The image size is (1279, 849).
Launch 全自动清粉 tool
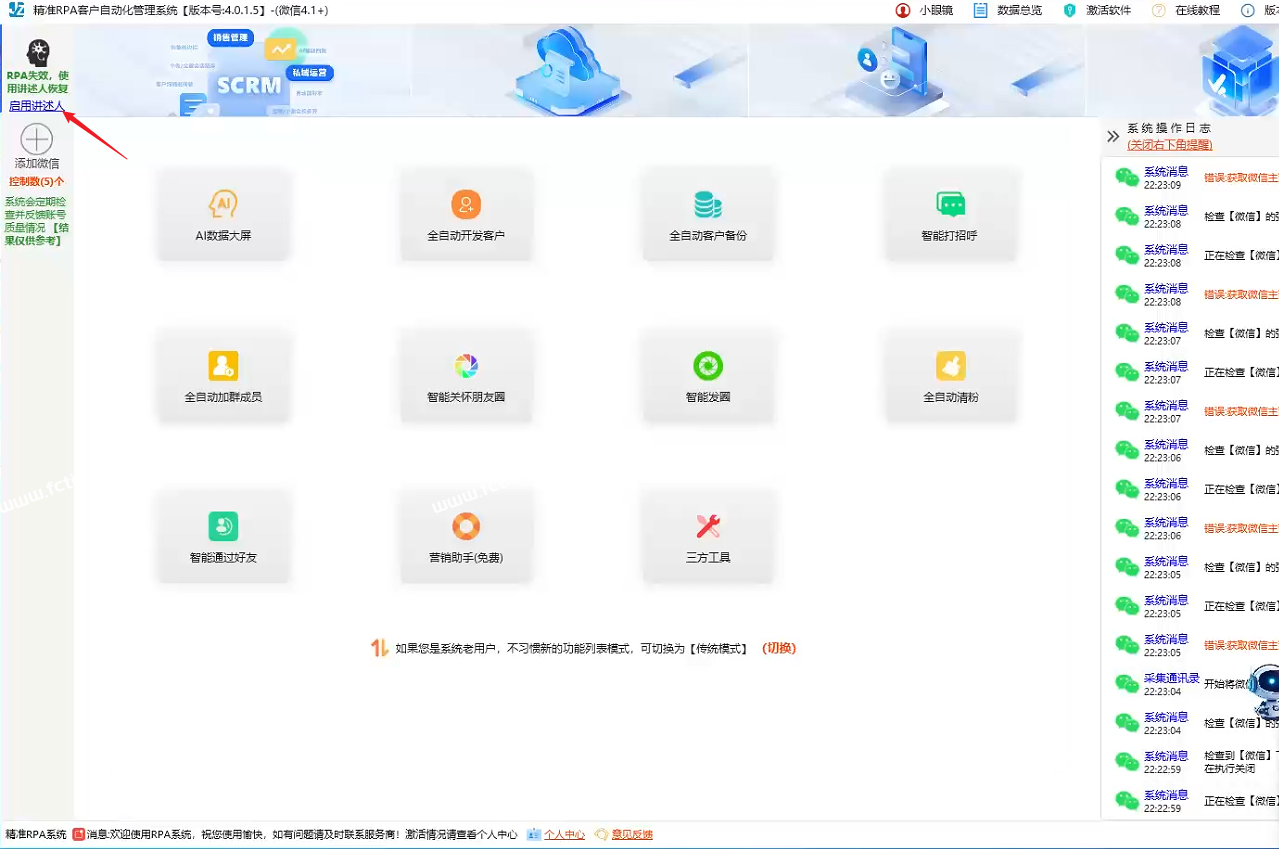(x=950, y=376)
